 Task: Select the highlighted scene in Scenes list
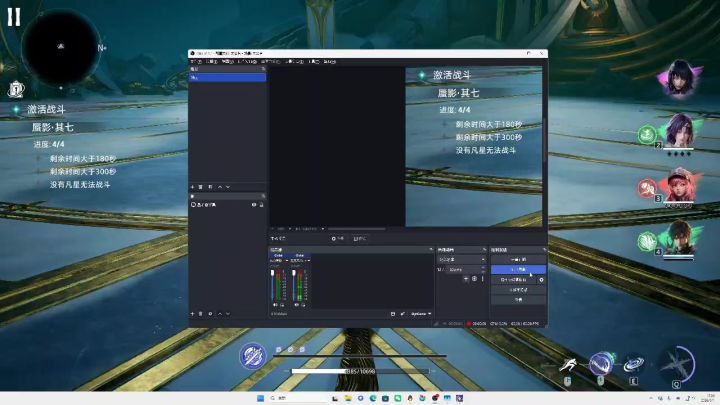(227, 78)
